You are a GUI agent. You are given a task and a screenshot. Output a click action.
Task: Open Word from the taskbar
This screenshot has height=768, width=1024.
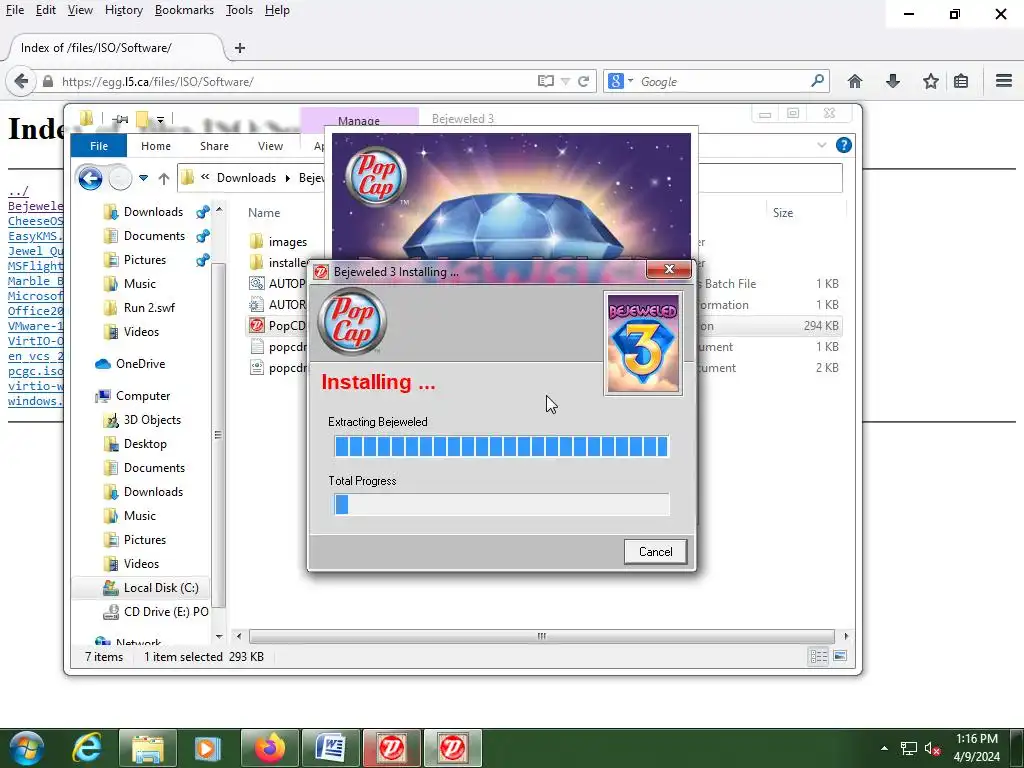point(330,748)
